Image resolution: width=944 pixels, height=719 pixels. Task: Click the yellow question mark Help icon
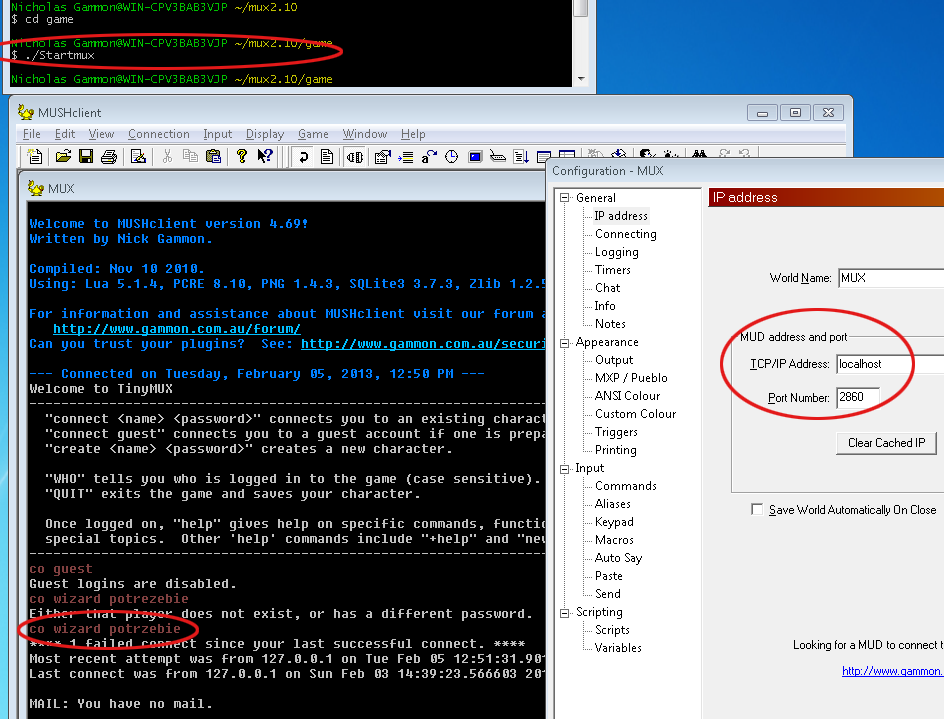pos(241,157)
